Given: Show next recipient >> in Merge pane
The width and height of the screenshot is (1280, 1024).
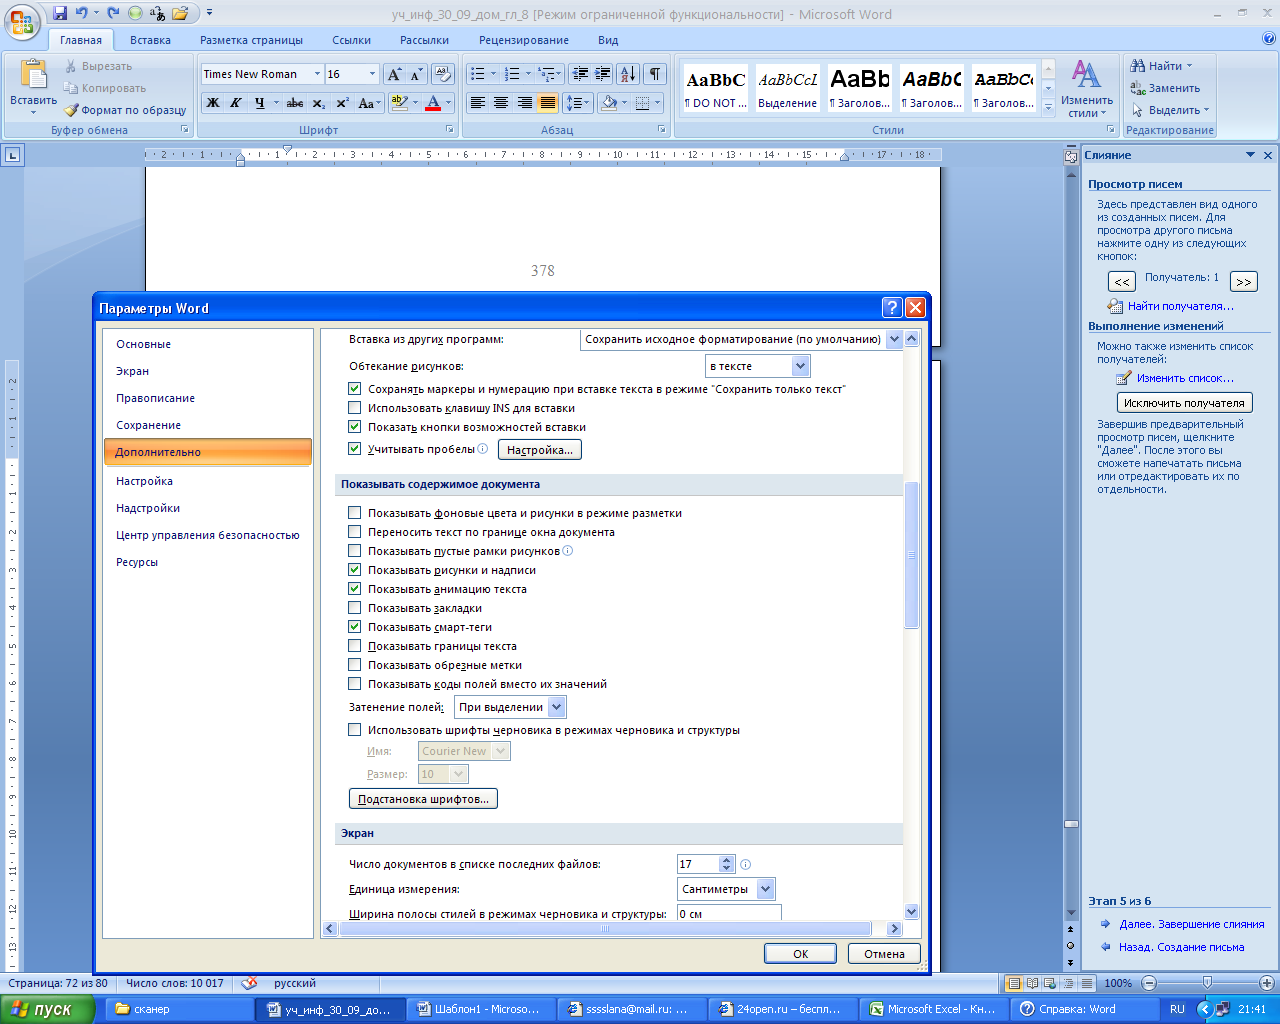Looking at the screenshot, I should pyautogui.click(x=1244, y=282).
